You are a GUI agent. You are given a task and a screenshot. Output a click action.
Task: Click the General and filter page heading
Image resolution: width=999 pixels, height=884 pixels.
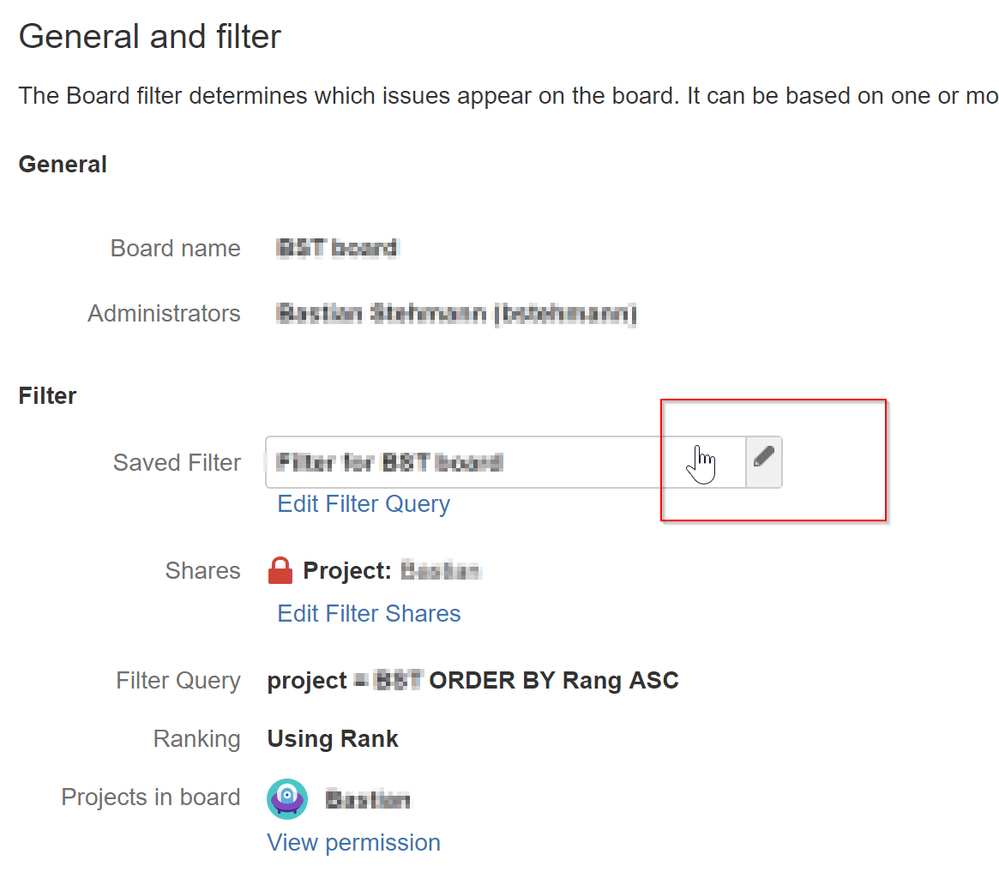pos(150,36)
